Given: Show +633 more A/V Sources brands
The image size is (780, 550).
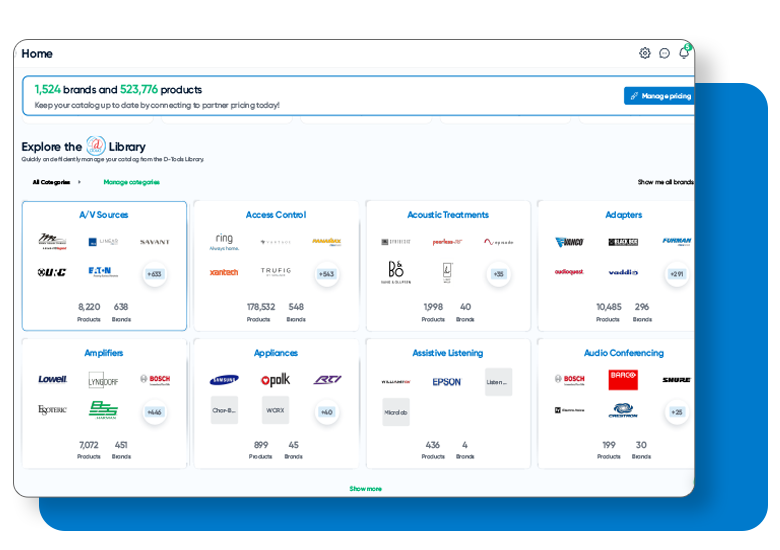Looking at the screenshot, I should point(154,274).
